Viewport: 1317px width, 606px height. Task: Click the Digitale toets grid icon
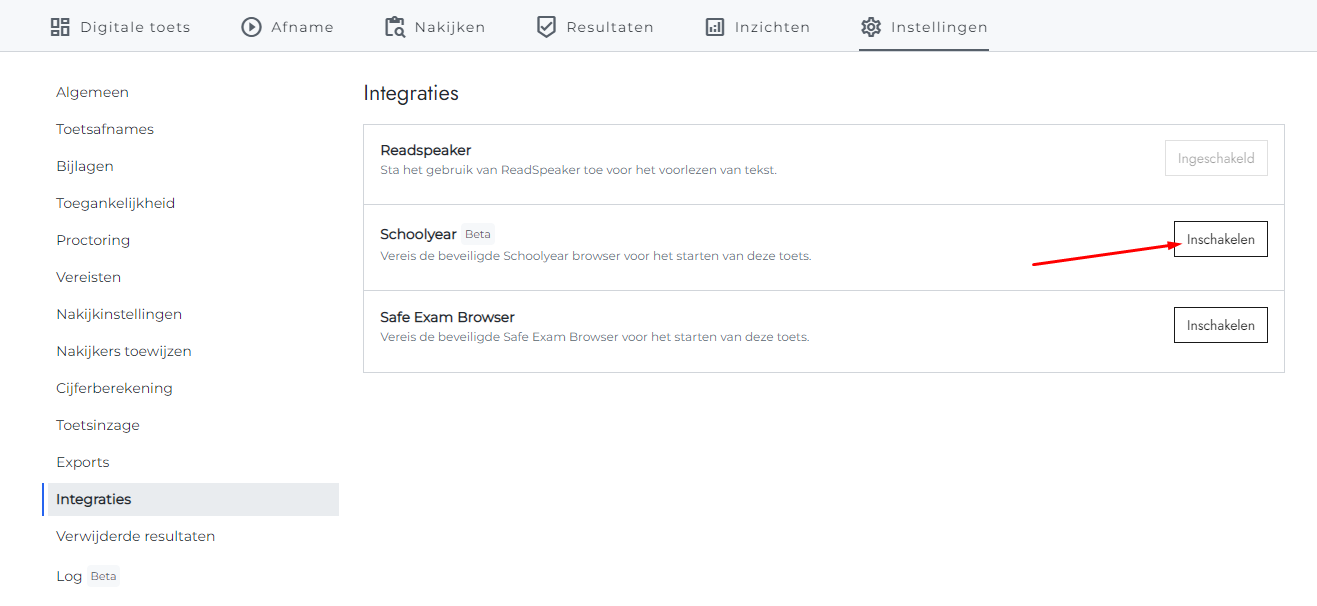60,27
